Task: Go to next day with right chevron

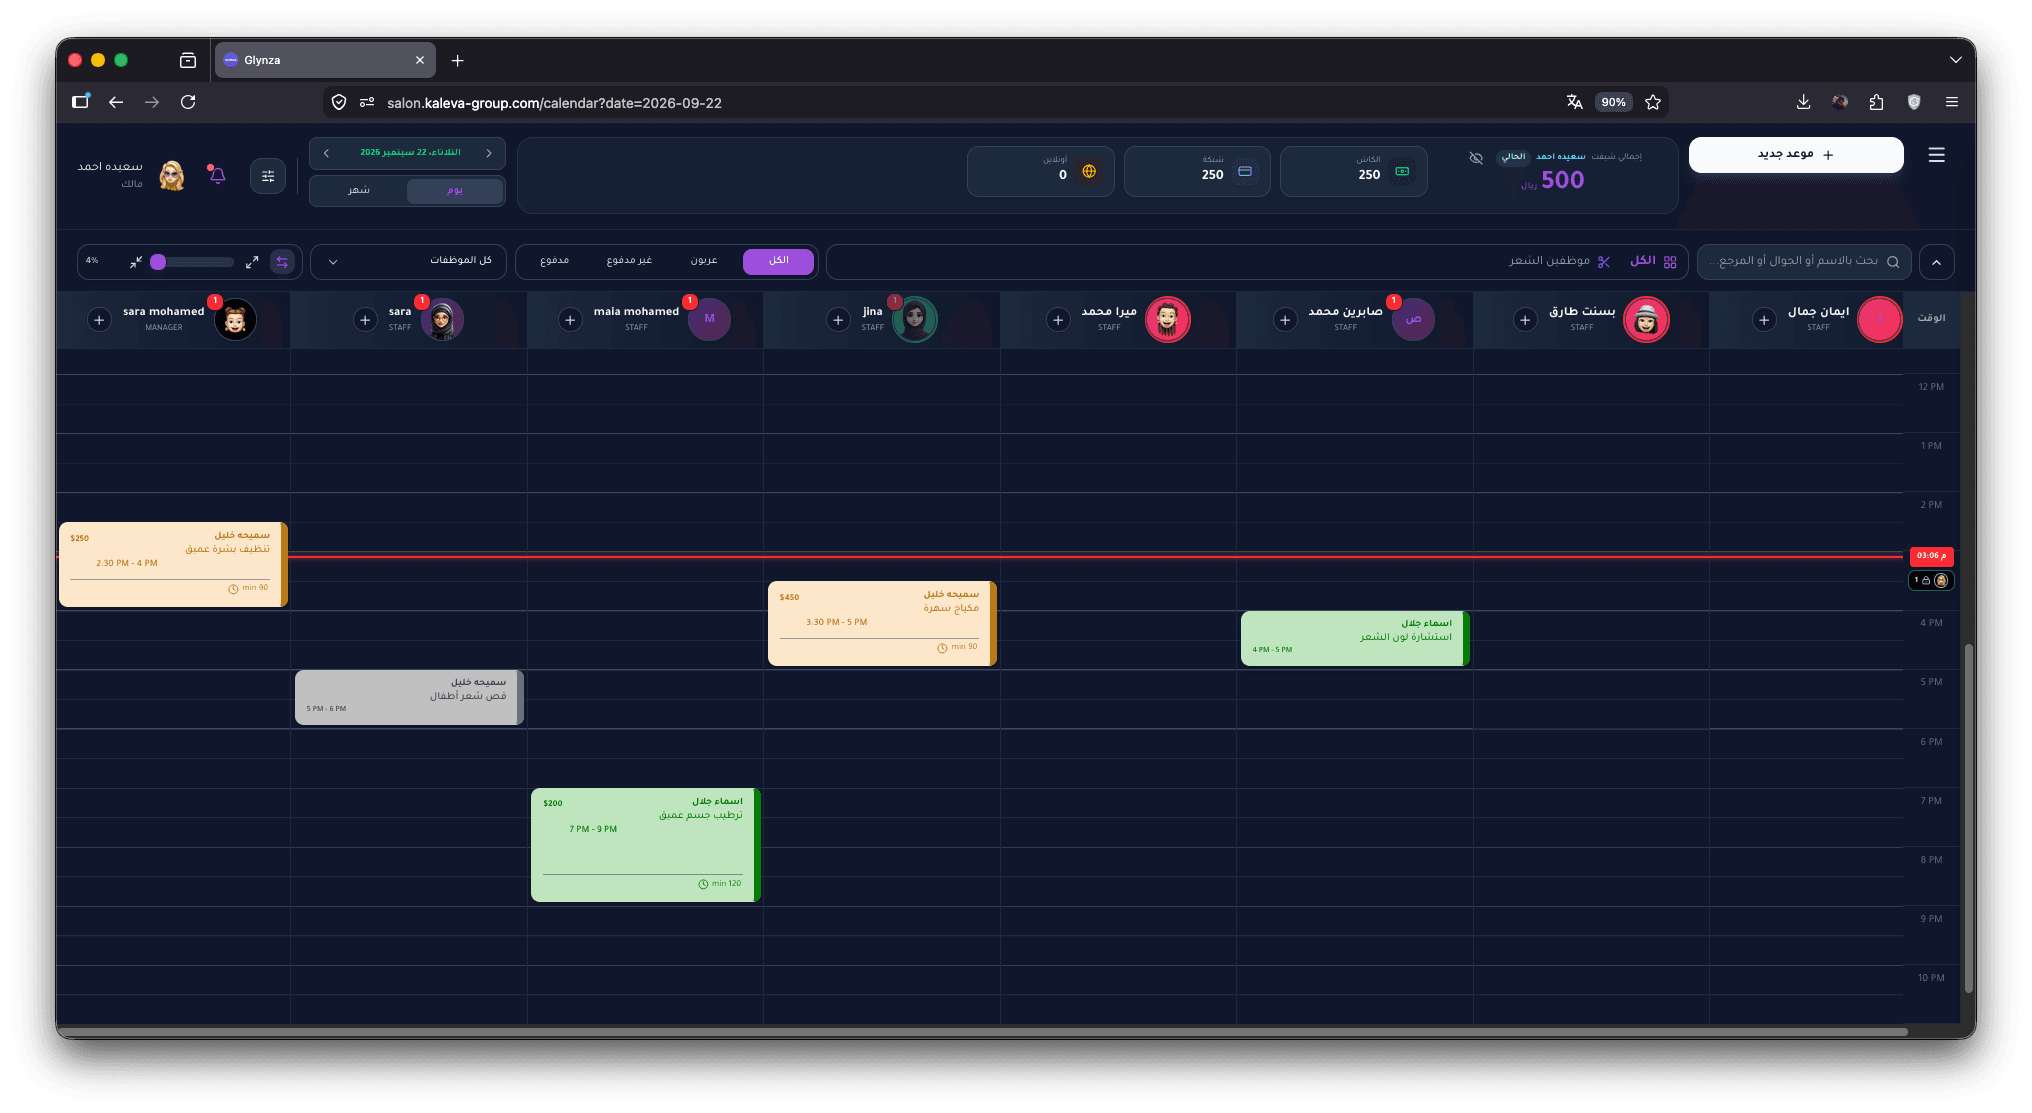Action: coord(489,153)
